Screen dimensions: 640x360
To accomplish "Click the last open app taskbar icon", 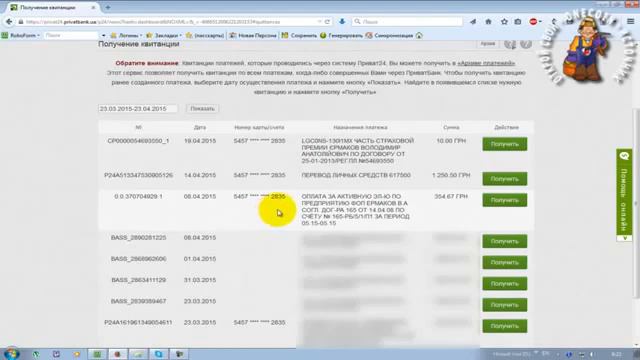I will point(180,354).
